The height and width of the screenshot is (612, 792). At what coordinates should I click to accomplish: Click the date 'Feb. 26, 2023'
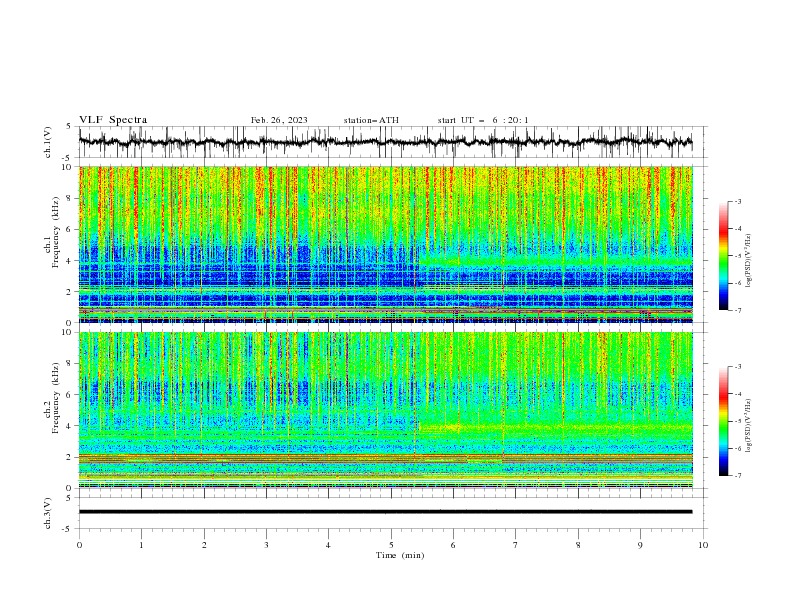[x=279, y=120]
